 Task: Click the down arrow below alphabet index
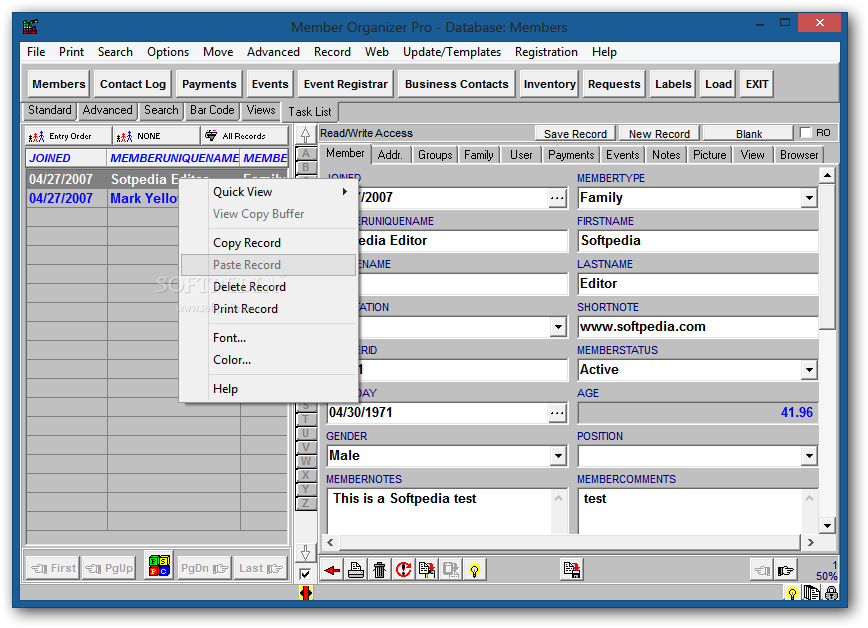[x=305, y=552]
